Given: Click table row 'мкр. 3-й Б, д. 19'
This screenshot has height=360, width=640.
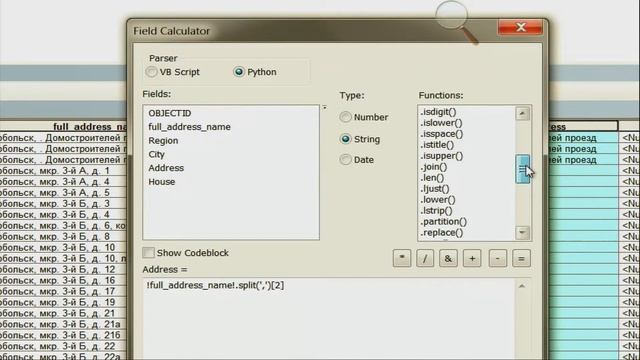Looking at the screenshot, I should coord(63,302).
